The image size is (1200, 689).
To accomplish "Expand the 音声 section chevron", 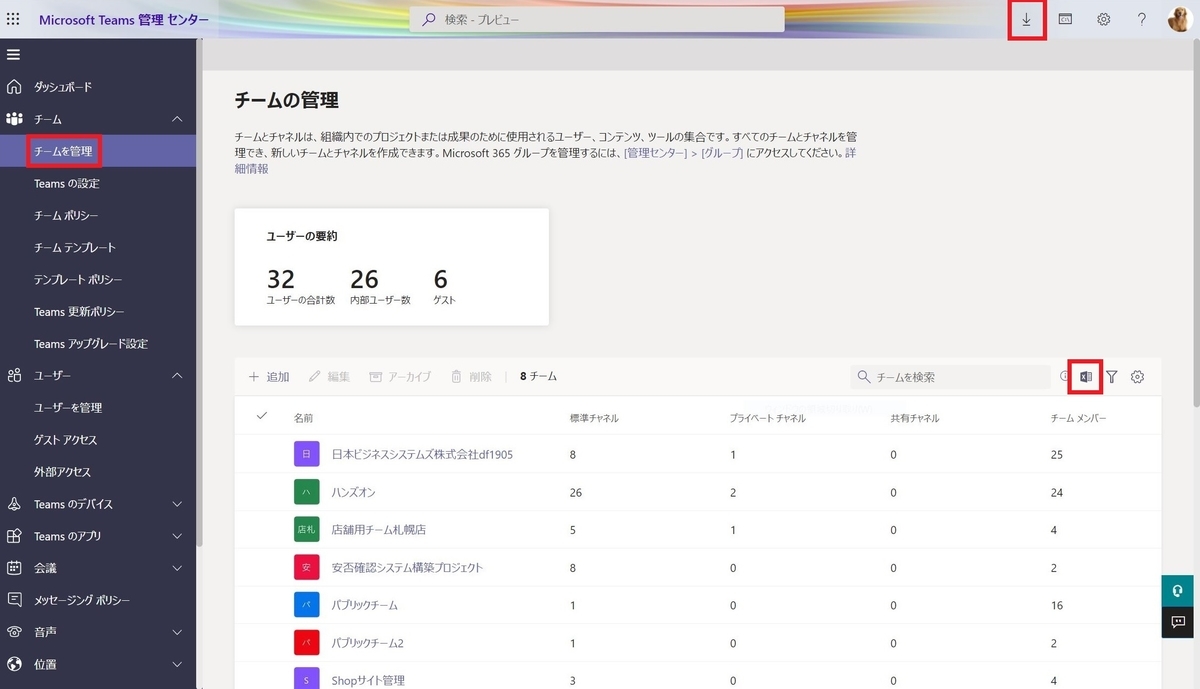I will tap(177, 632).
